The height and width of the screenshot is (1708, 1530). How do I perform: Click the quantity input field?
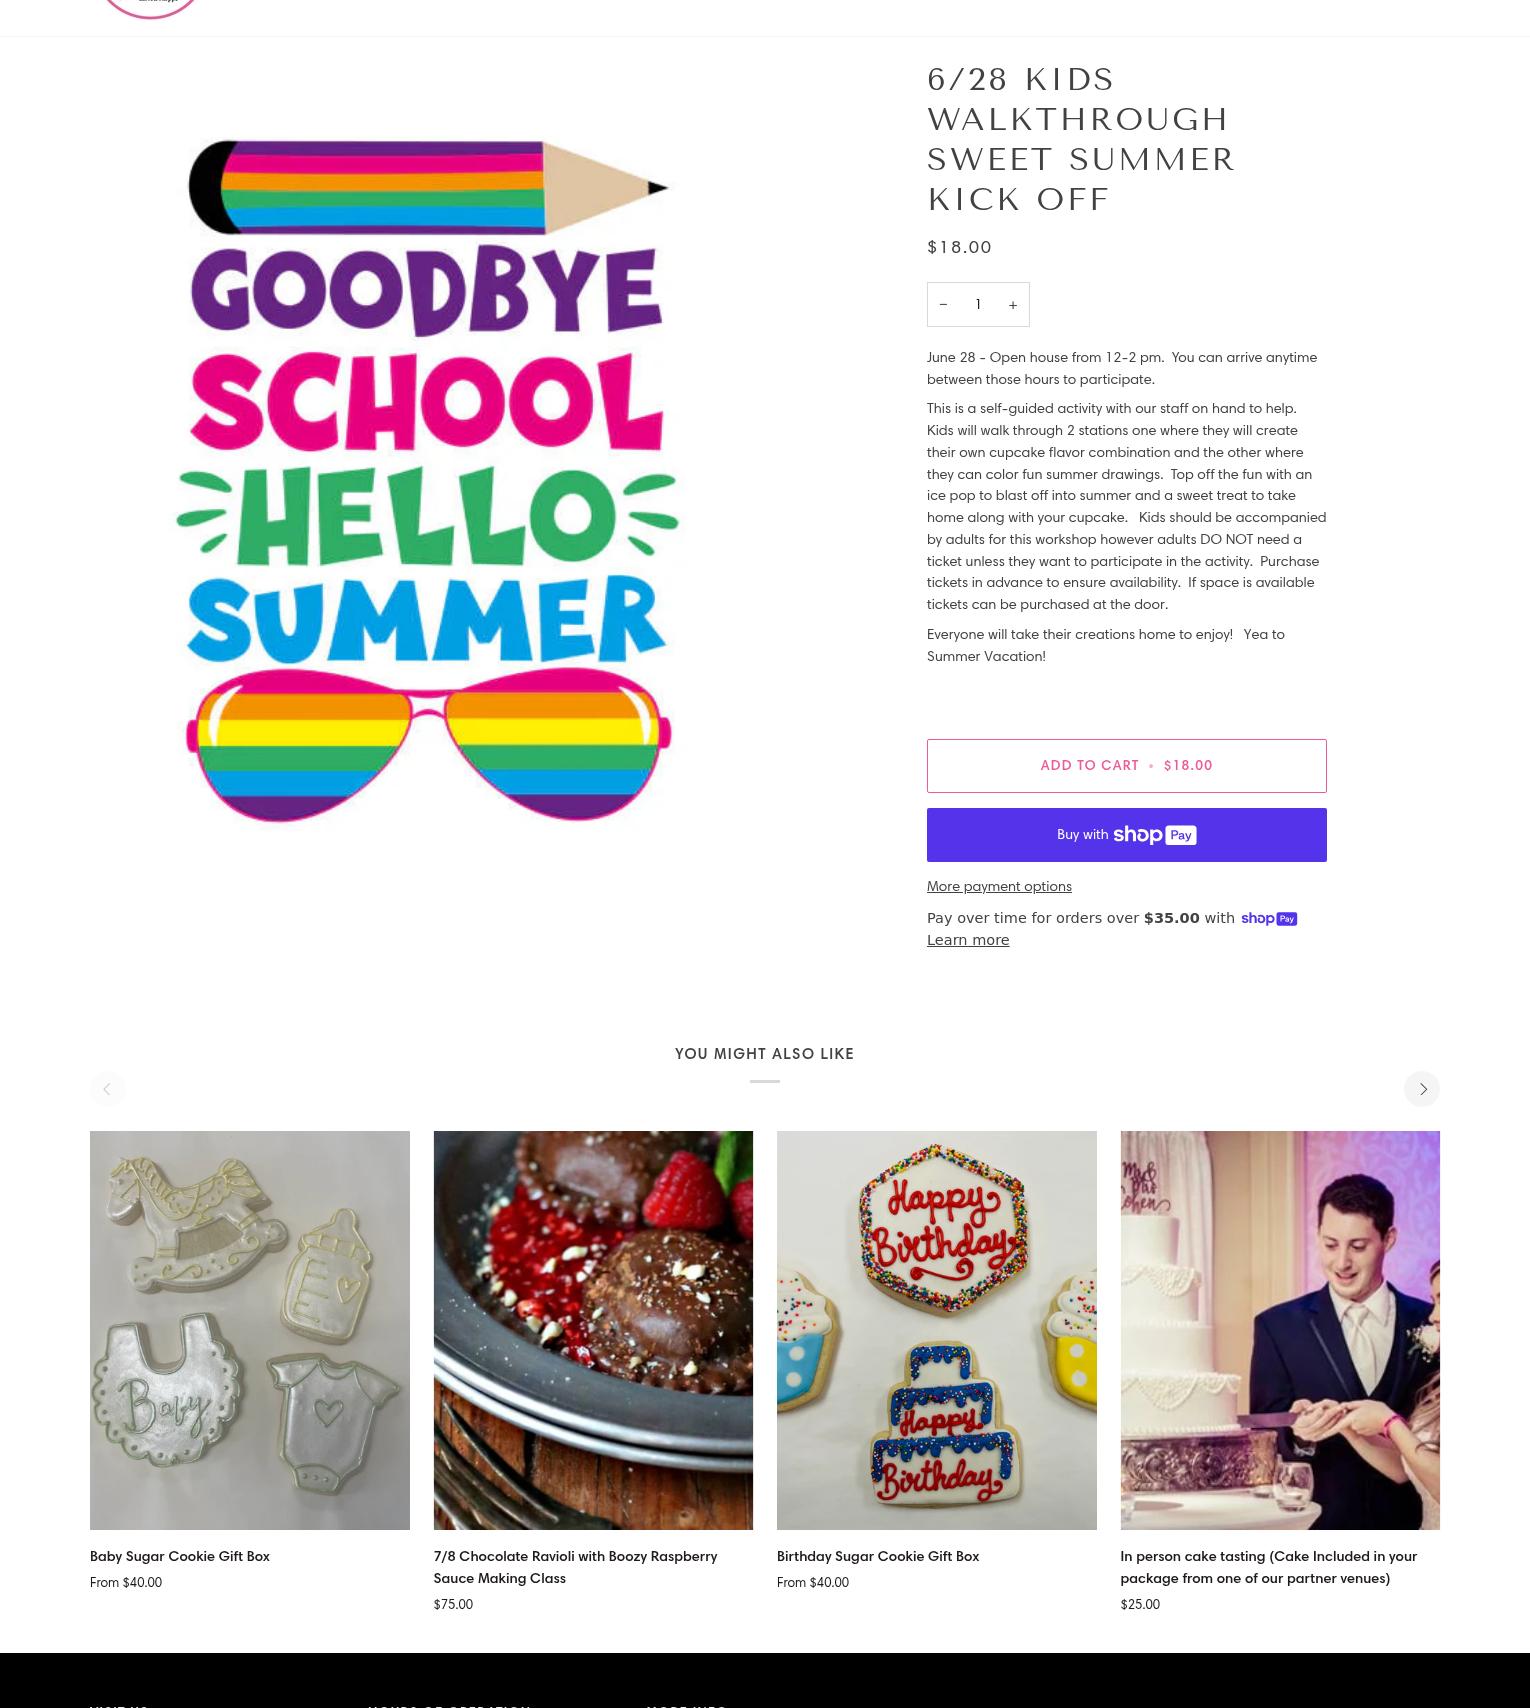[978, 304]
